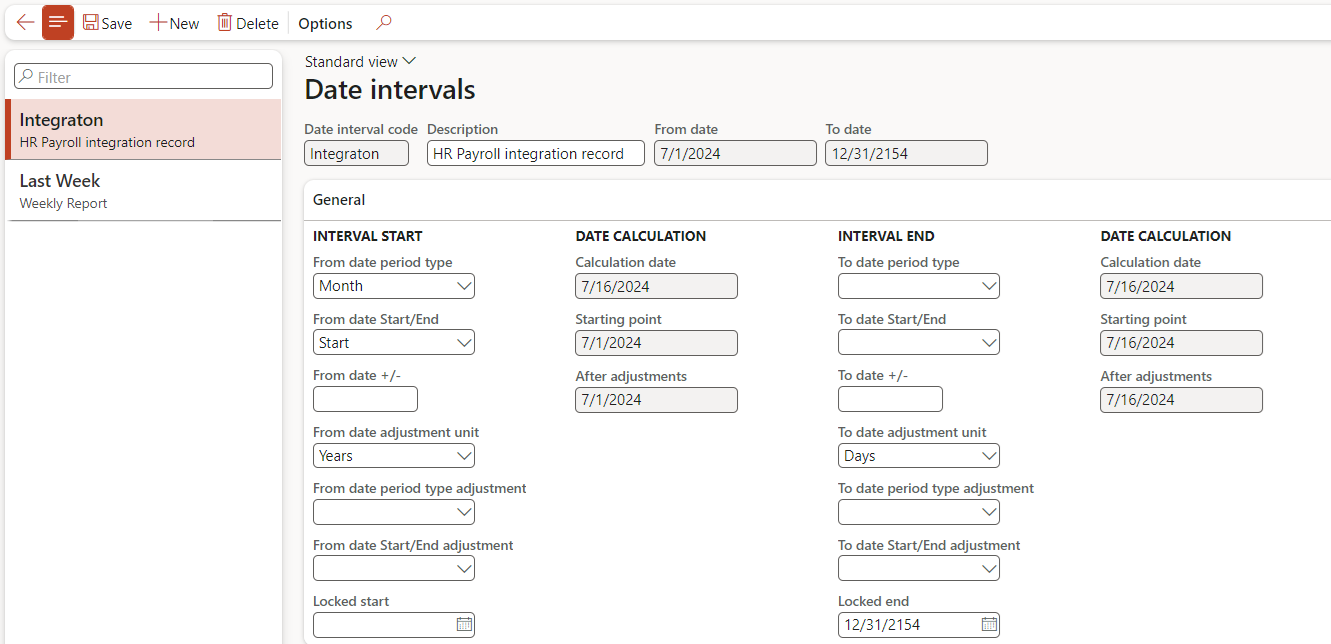
Task: Click Interval End Starting point field
Action: (1181, 343)
